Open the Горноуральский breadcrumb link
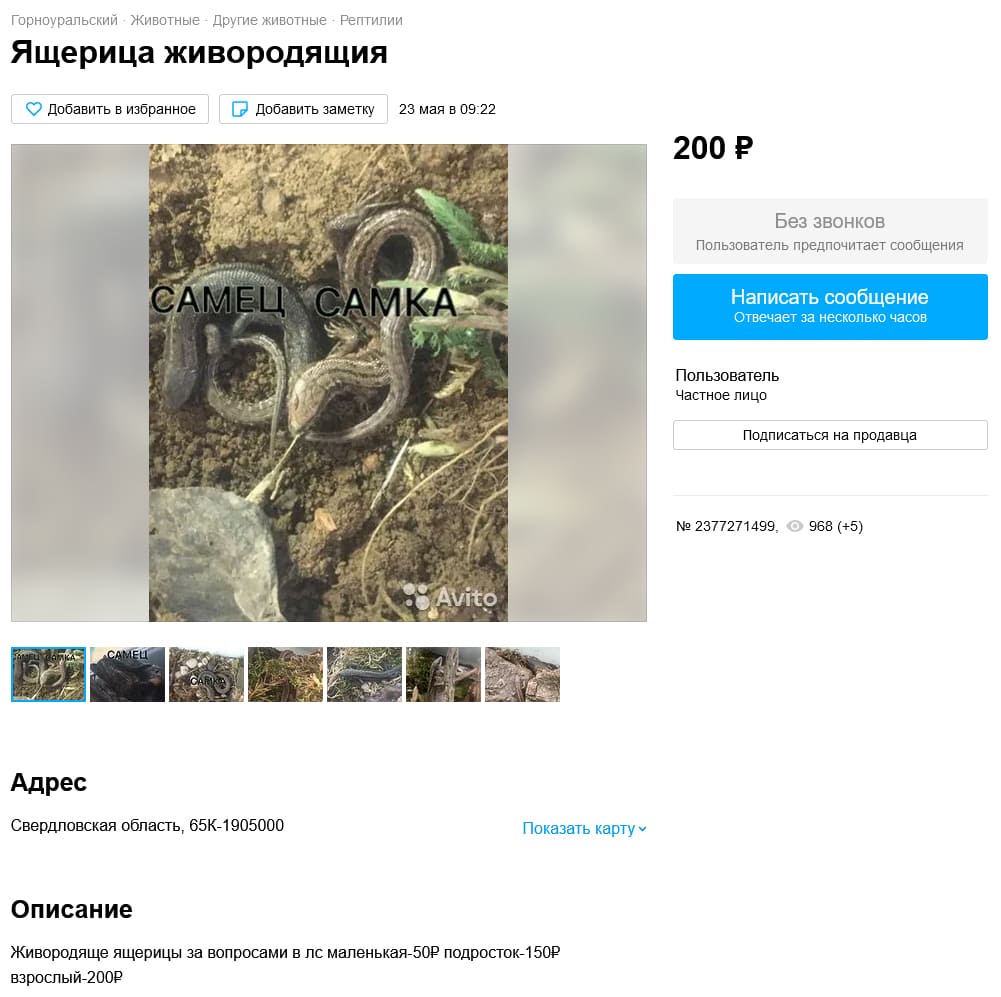1001x997 pixels. pyautogui.click(x=64, y=20)
